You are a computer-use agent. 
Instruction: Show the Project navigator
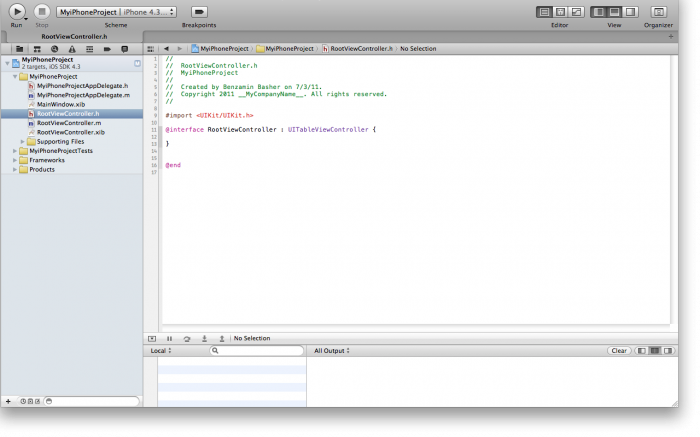(x=20, y=48)
